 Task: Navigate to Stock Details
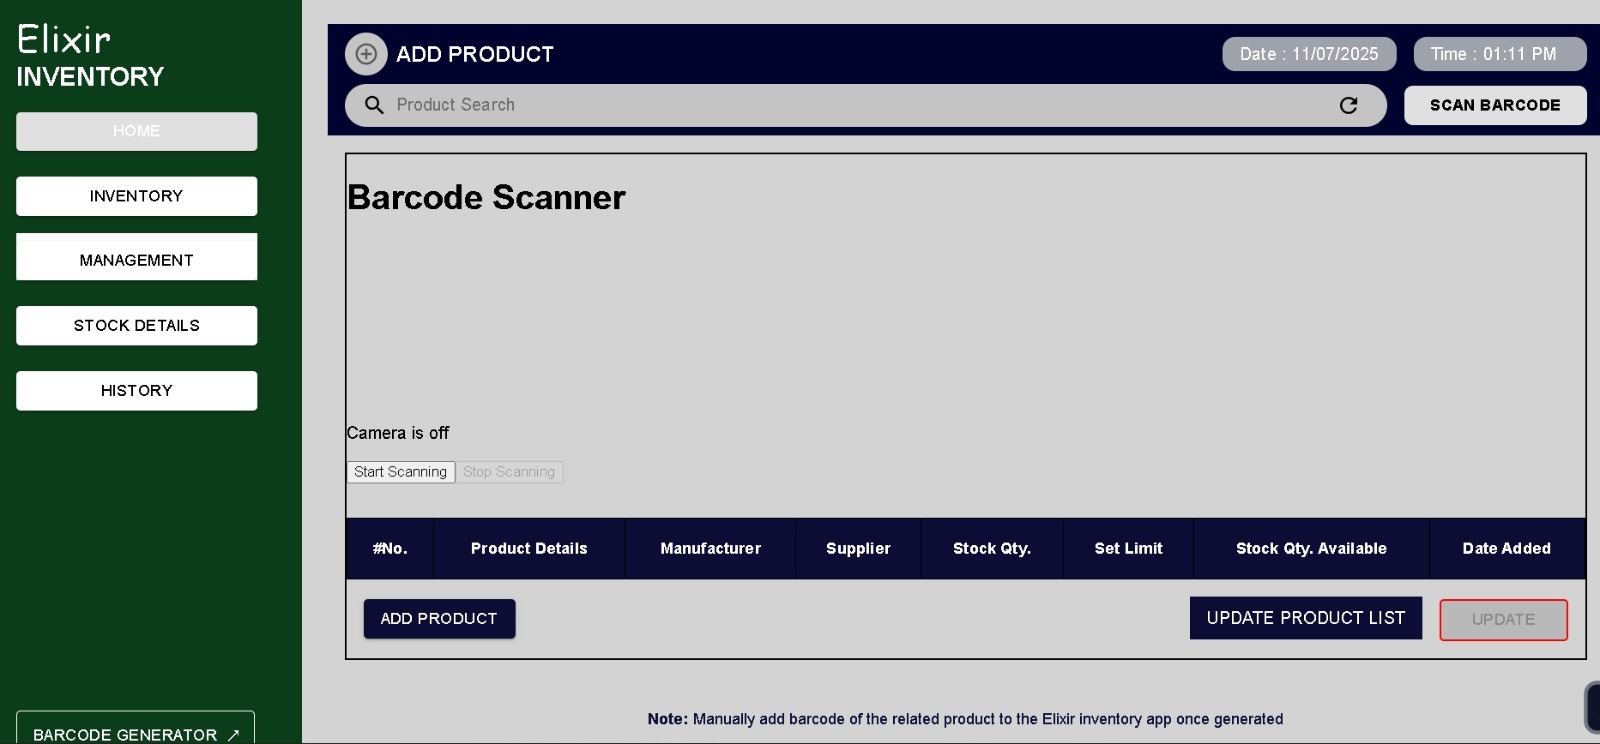point(136,325)
